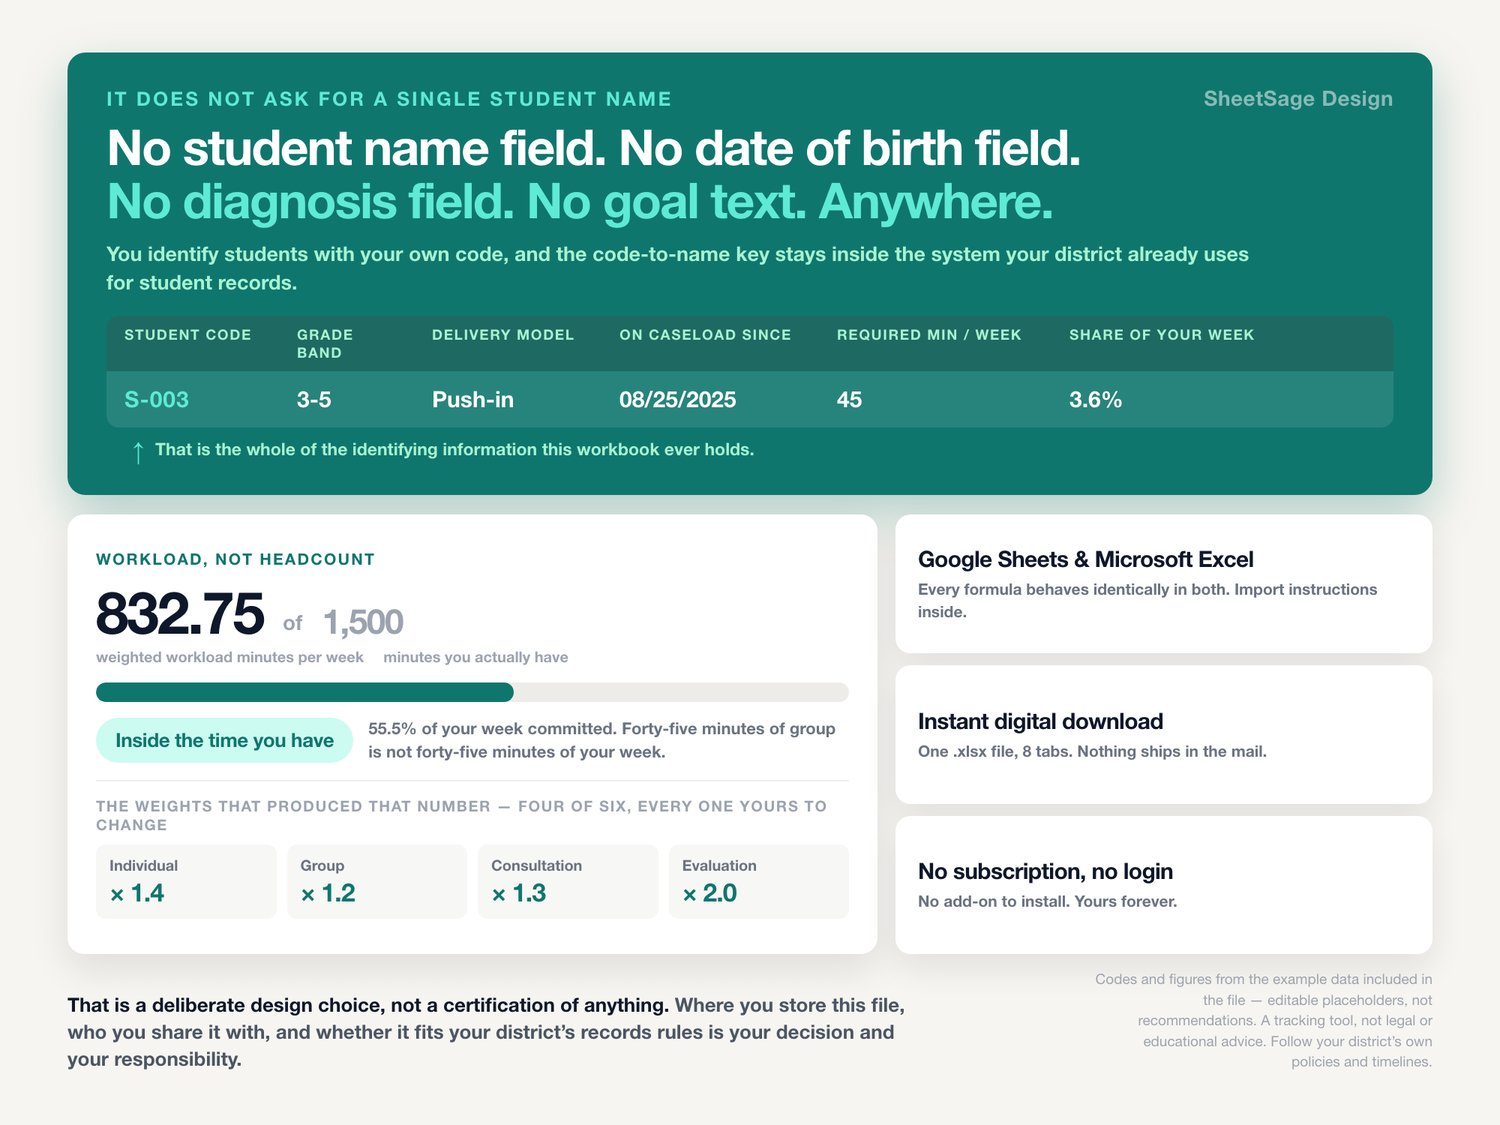Open the Individual × 1.4 weight tile
1500x1125 pixels.
coord(186,881)
